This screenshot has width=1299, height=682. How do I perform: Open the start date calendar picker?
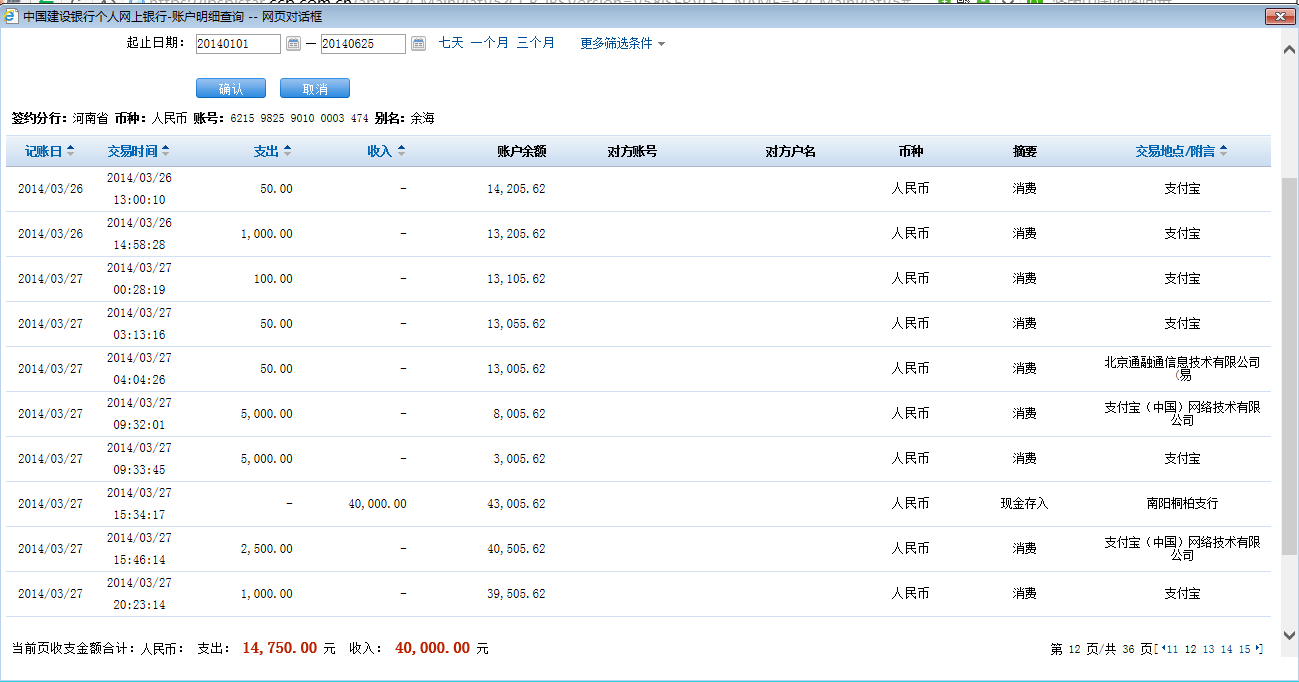click(293, 43)
